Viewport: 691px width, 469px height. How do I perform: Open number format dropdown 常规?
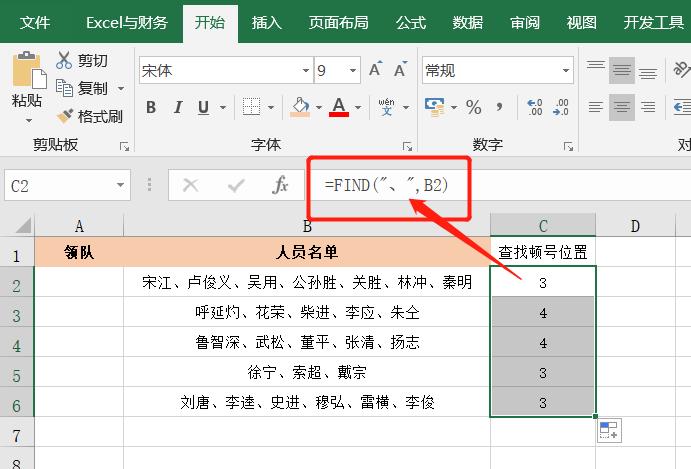pos(565,70)
